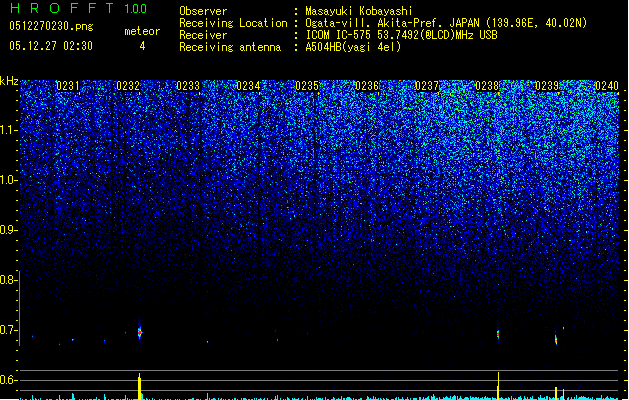Click observer name Masayuki Kobayashi
This screenshot has height=400, width=629.
tap(359, 11)
